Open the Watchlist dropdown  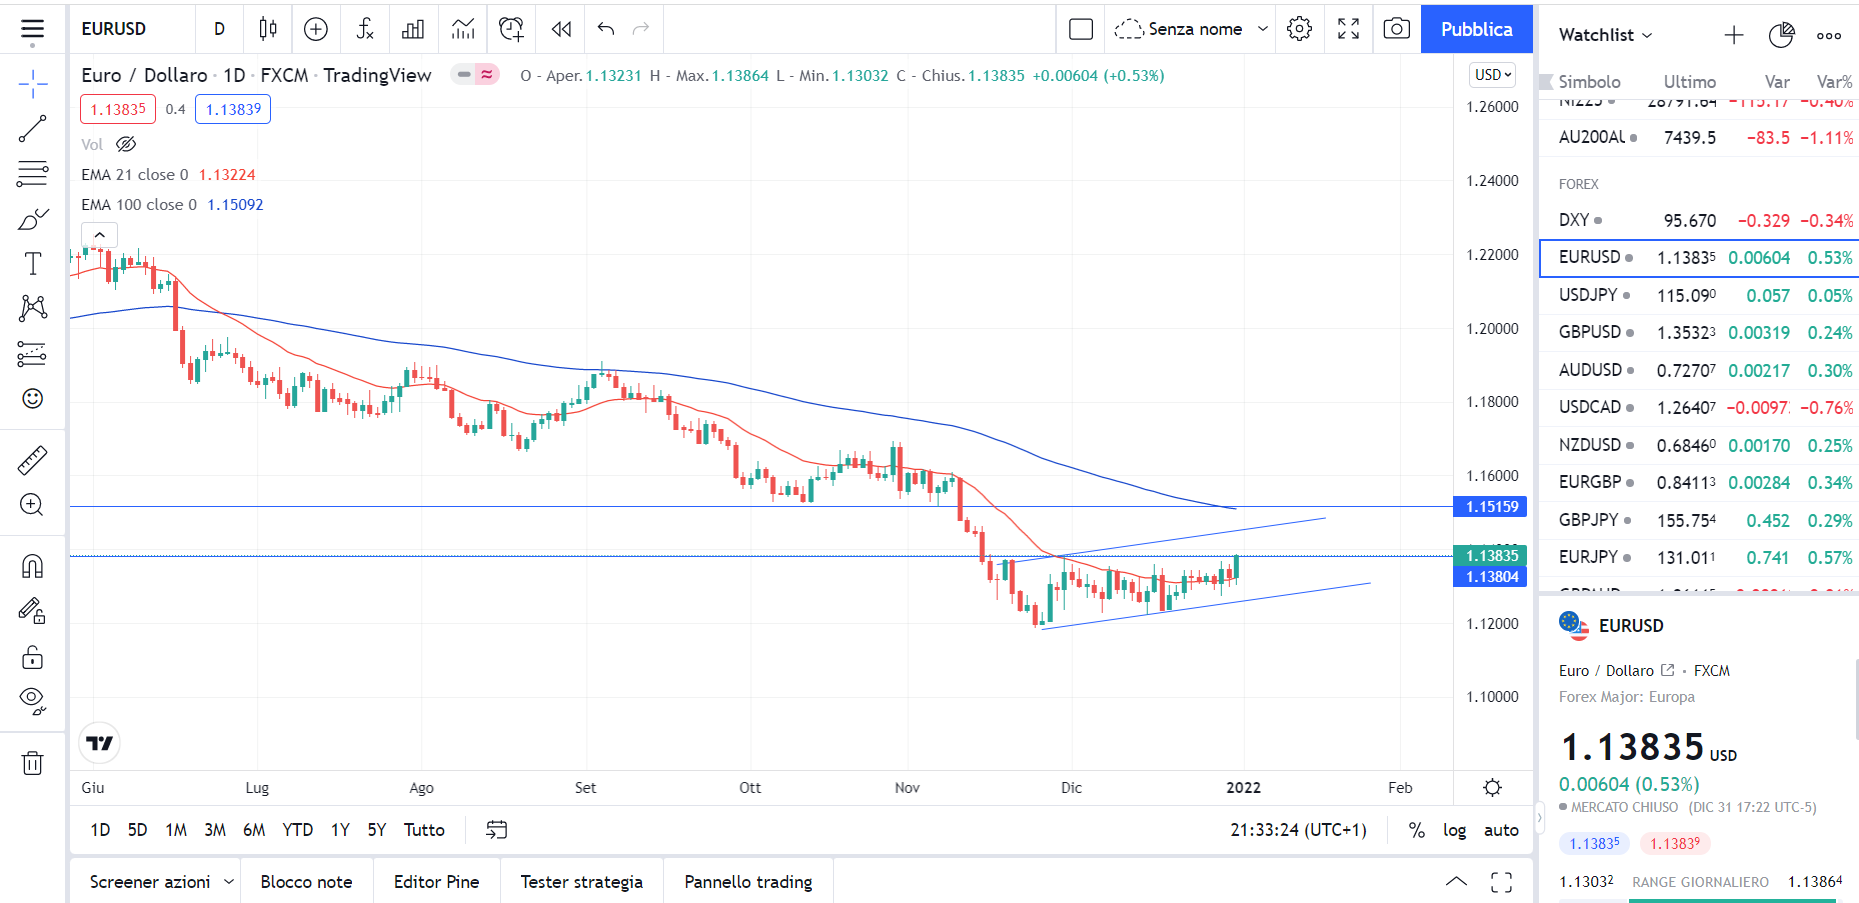[x=1606, y=35]
